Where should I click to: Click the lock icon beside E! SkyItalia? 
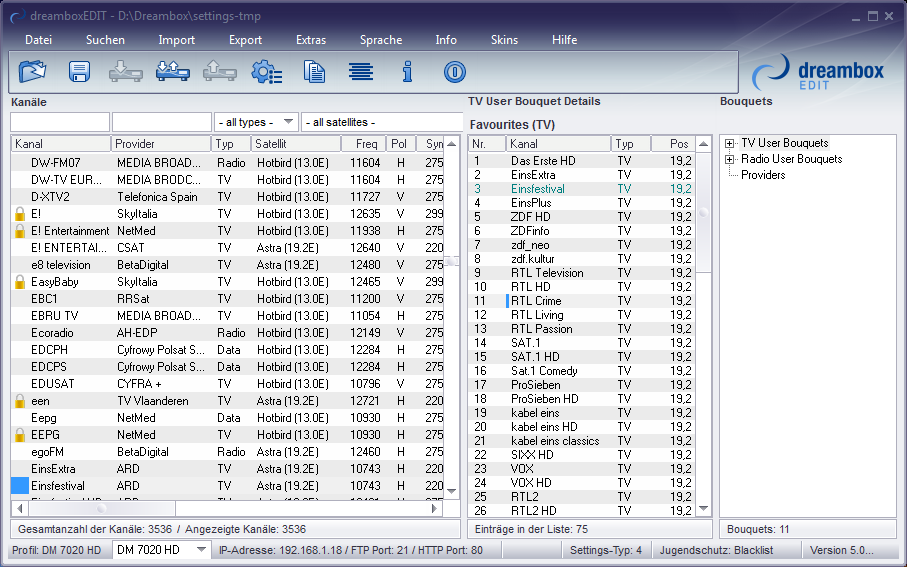tap(20, 214)
